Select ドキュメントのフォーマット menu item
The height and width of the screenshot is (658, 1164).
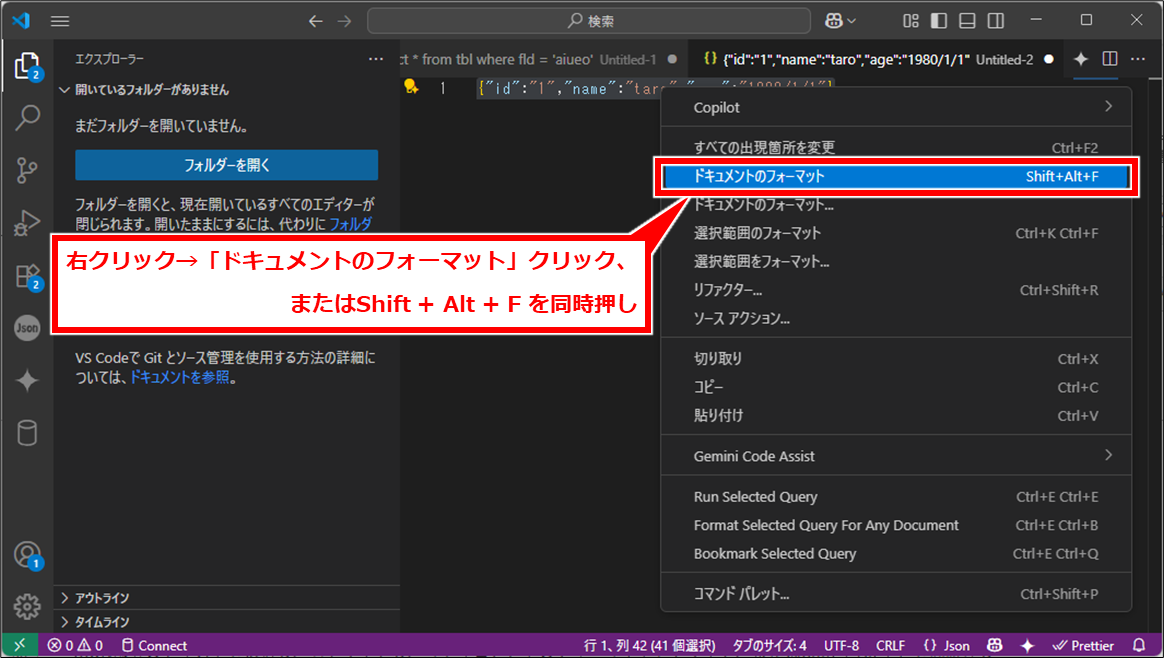[x=896, y=177]
